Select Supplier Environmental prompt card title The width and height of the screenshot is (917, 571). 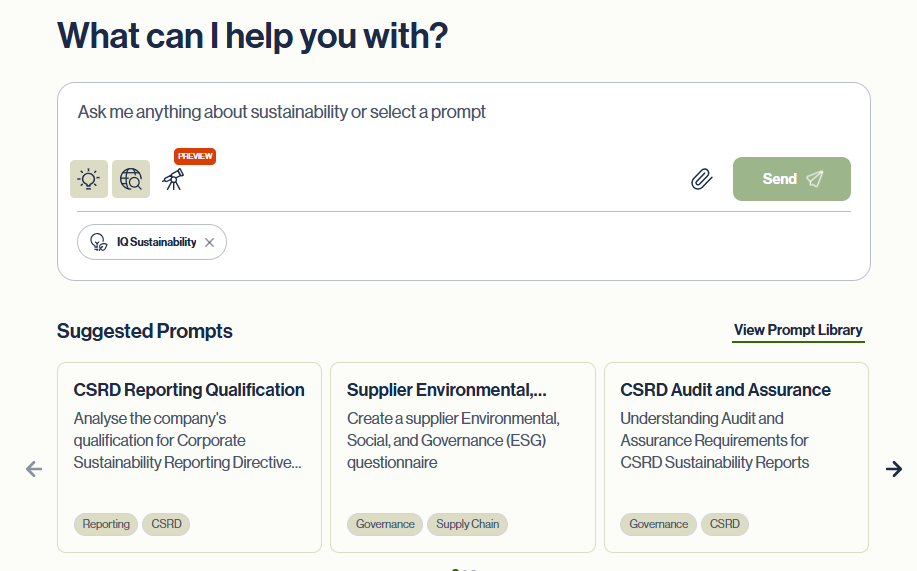(447, 390)
